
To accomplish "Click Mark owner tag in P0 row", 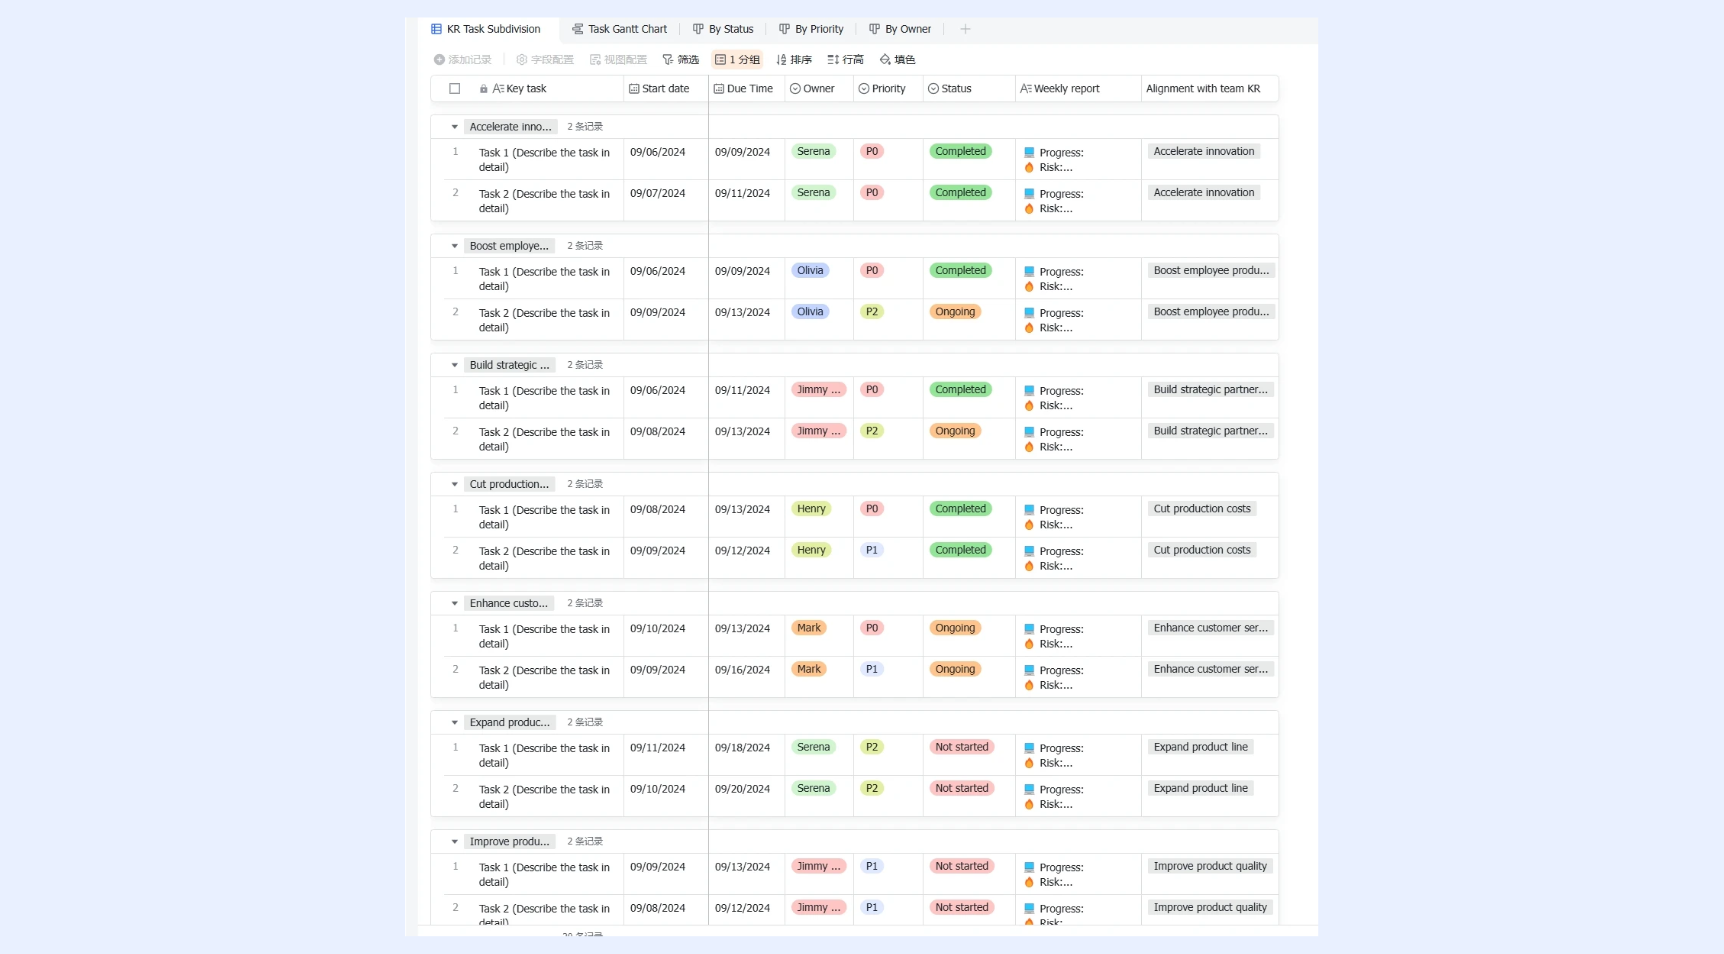I will tap(809, 628).
